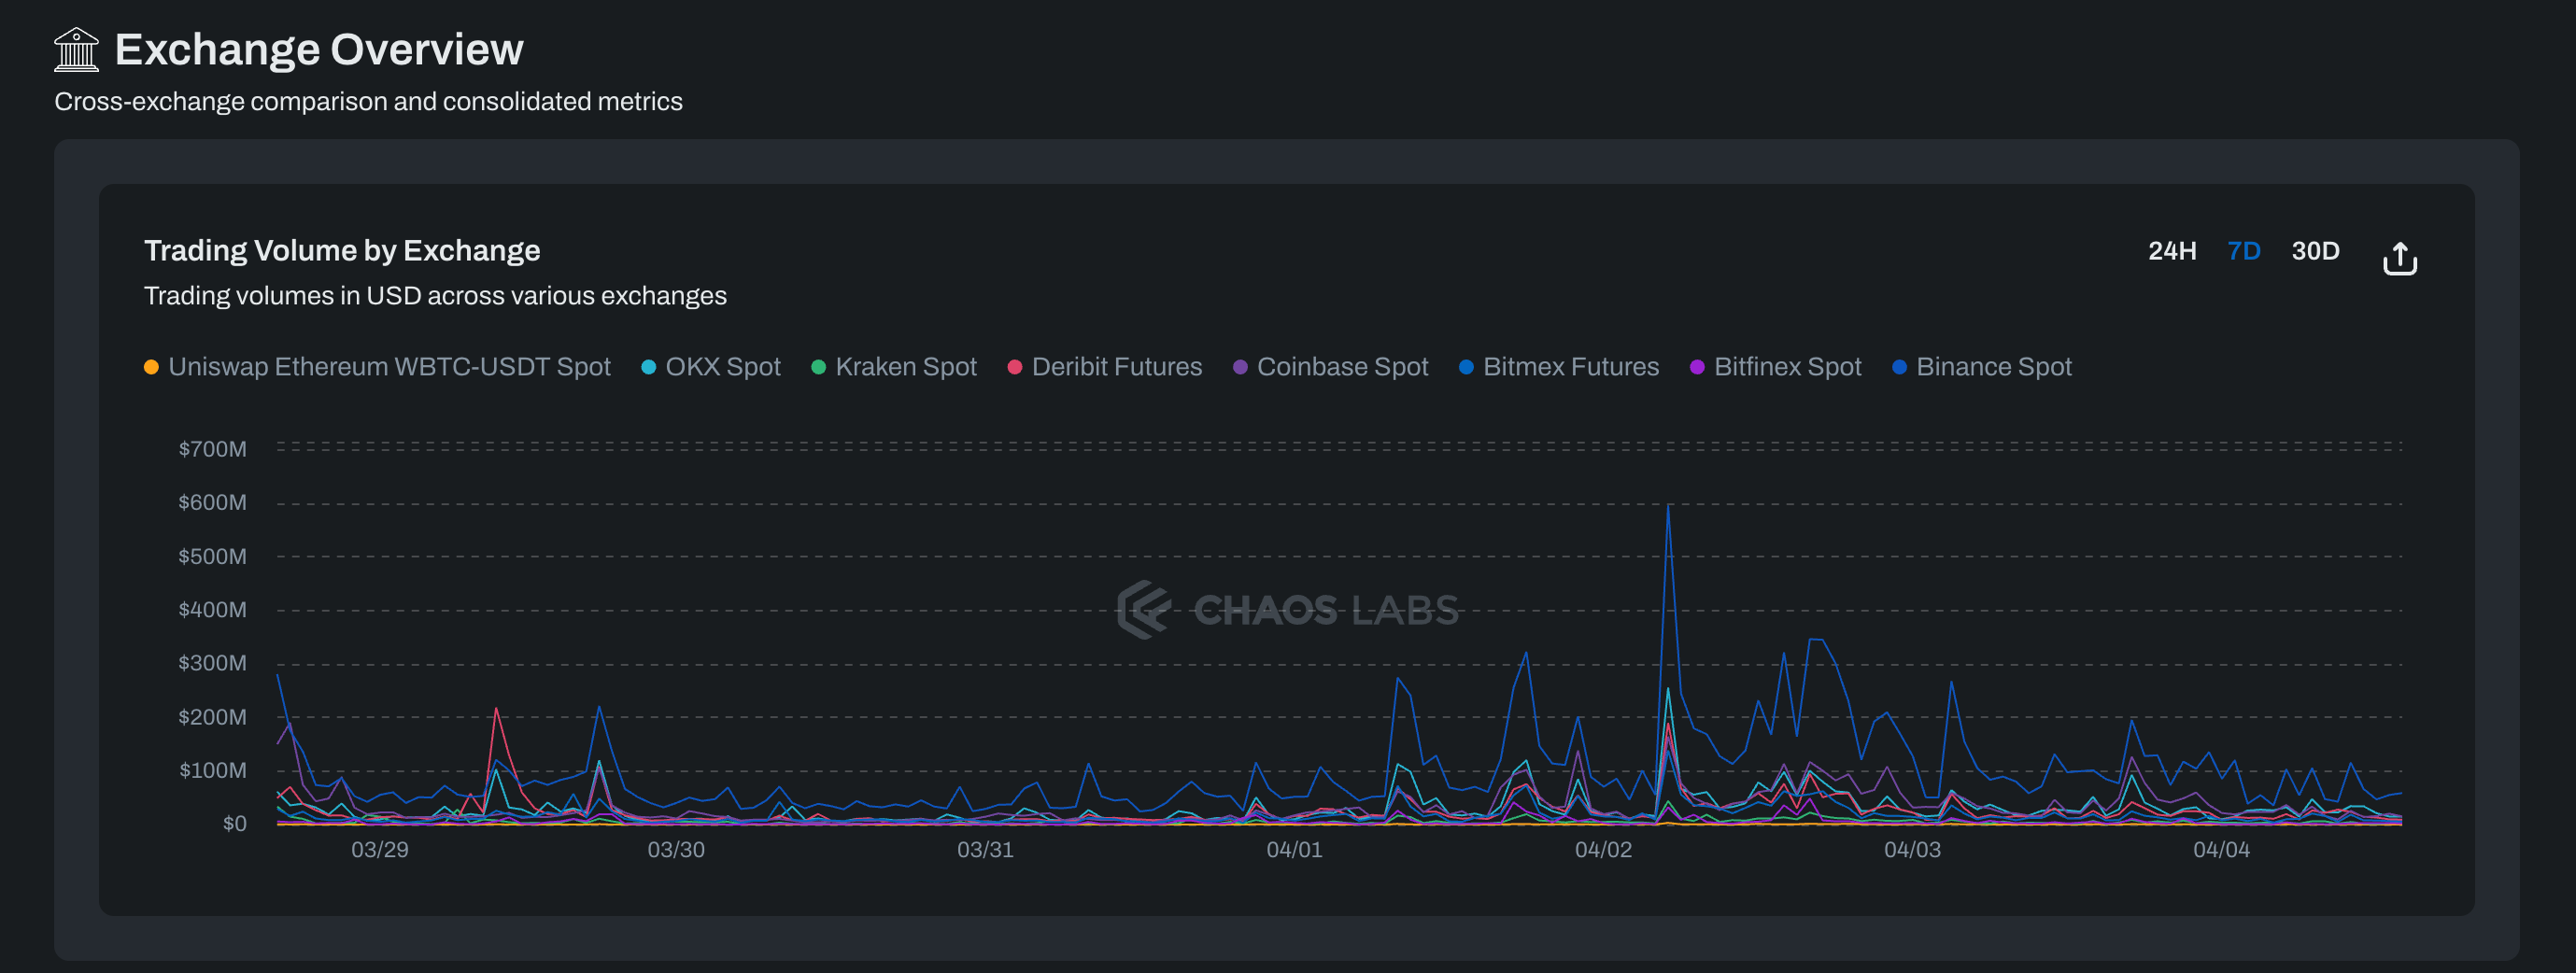Toggle Bitfinex Spot legend entry
This screenshot has width=2576, height=973.
point(1776,367)
